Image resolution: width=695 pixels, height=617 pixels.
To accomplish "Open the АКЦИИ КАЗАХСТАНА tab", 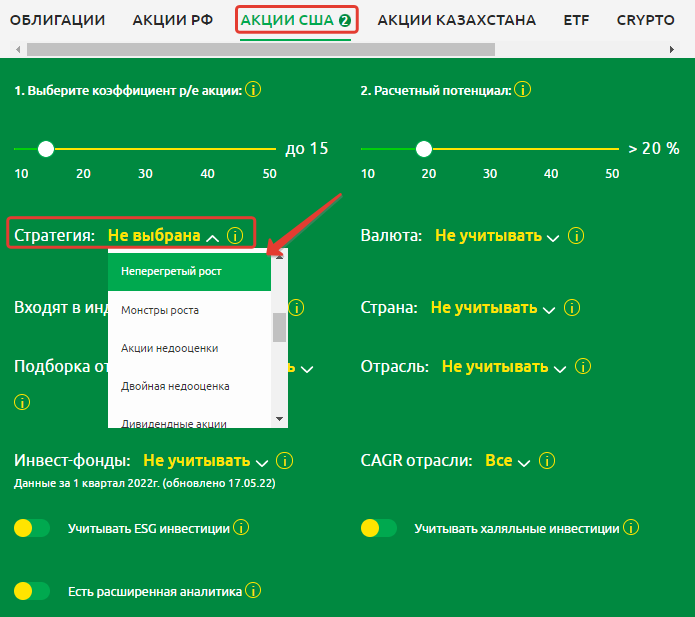I will coord(456,20).
